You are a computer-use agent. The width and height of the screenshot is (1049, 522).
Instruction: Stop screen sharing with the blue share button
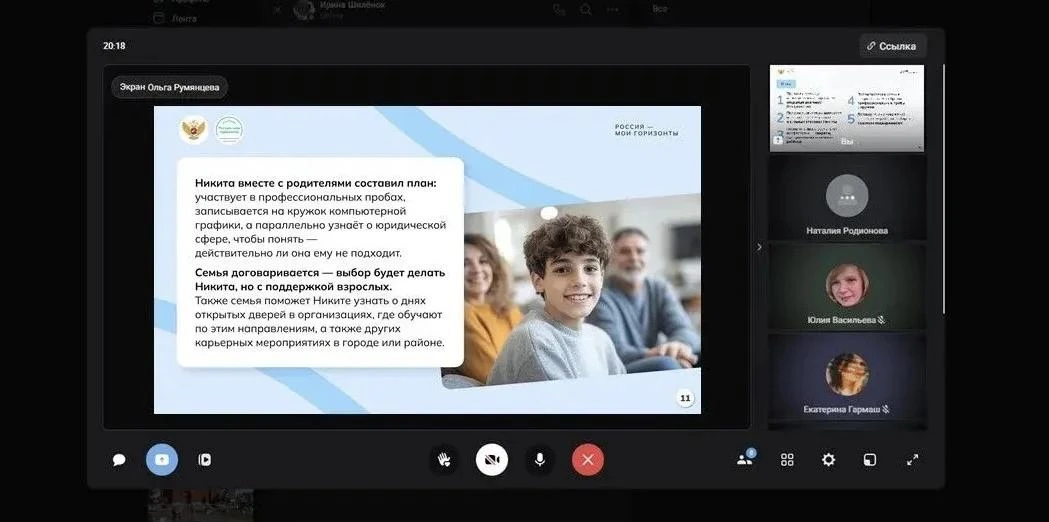point(162,460)
